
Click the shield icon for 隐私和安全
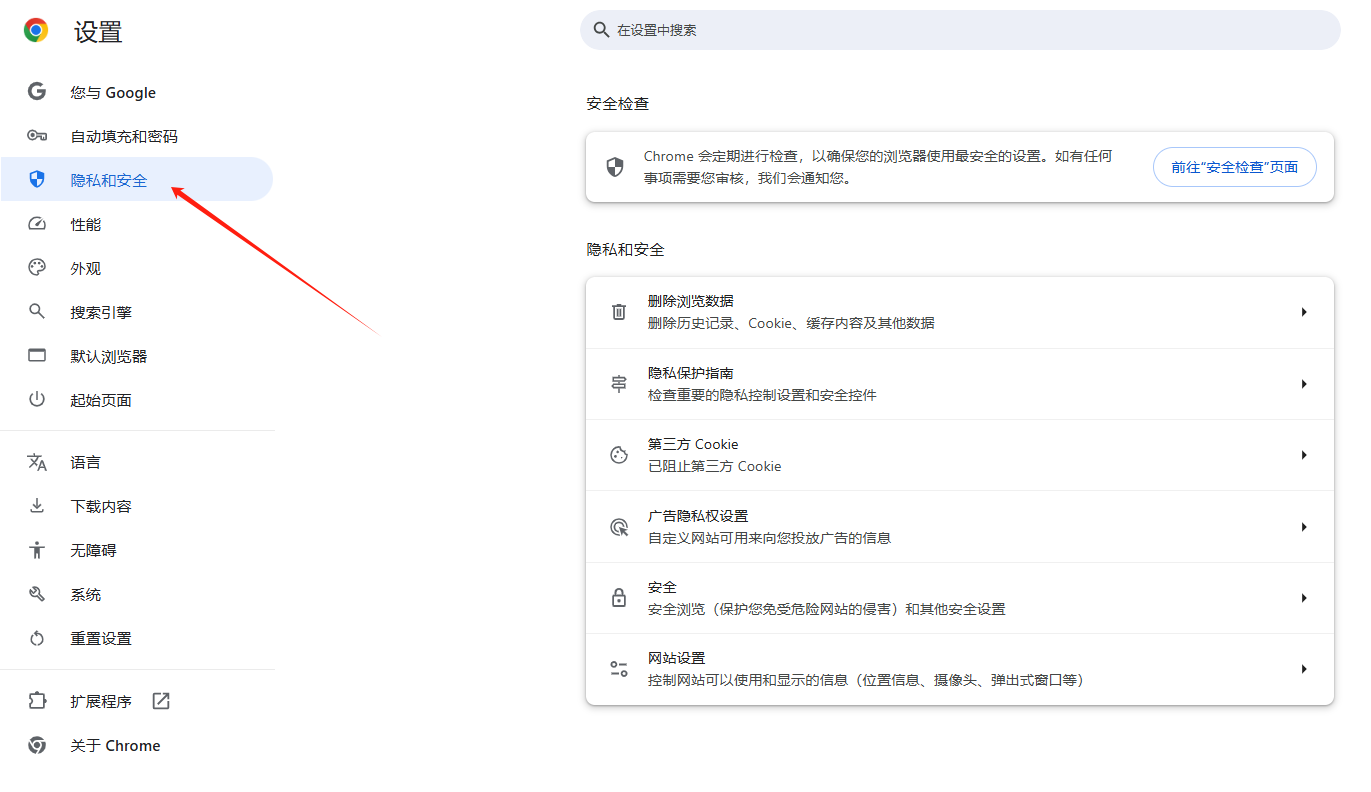pyautogui.click(x=37, y=180)
